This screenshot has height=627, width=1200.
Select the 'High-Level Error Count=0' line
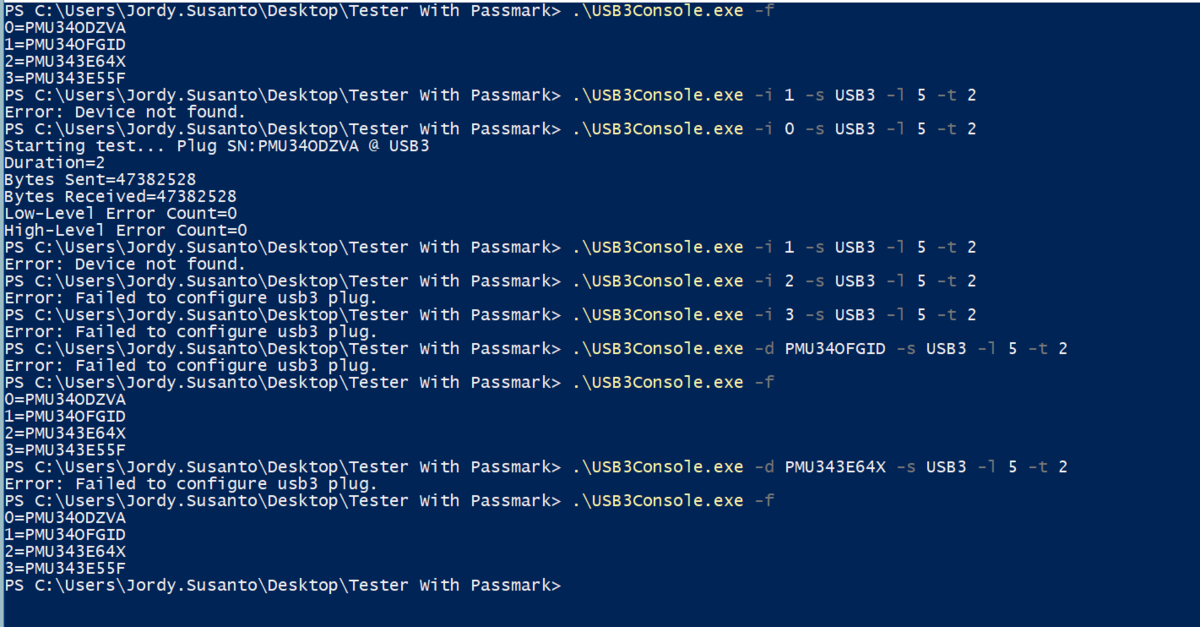point(126,231)
